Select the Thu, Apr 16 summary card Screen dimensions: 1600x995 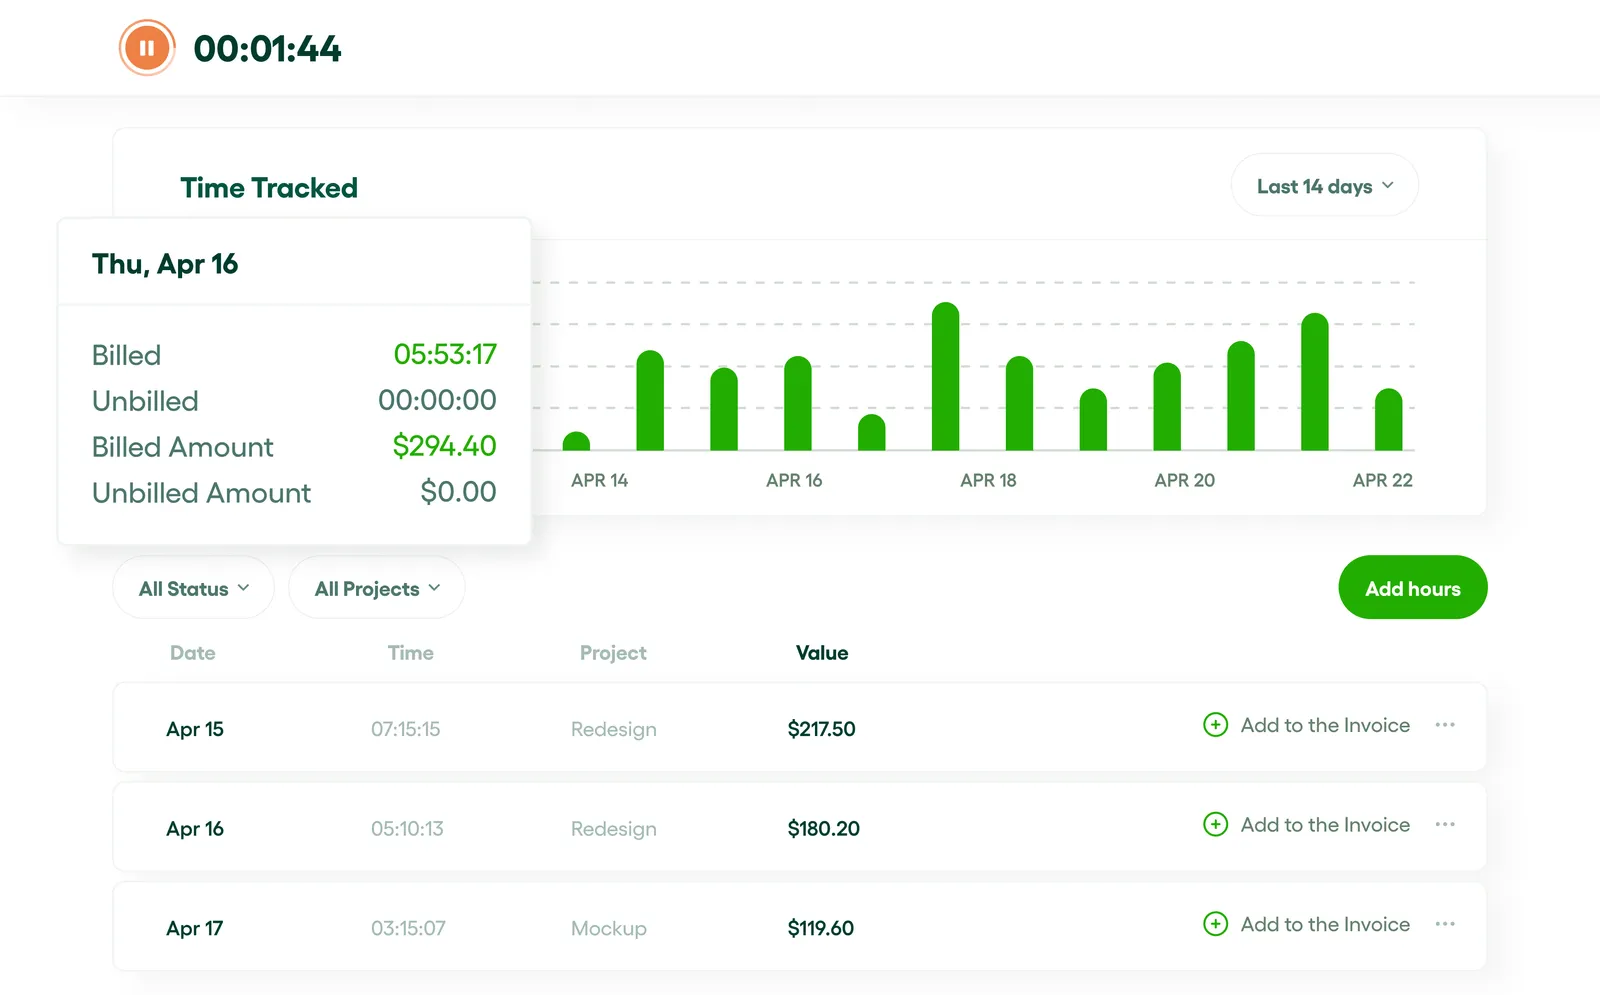(x=295, y=380)
